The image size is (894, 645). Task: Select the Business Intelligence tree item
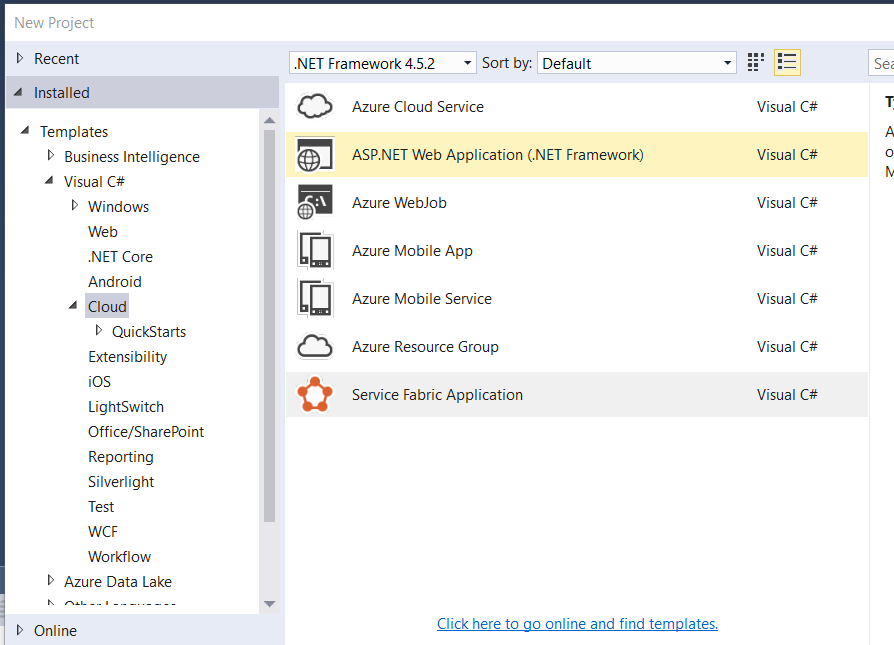(132, 157)
